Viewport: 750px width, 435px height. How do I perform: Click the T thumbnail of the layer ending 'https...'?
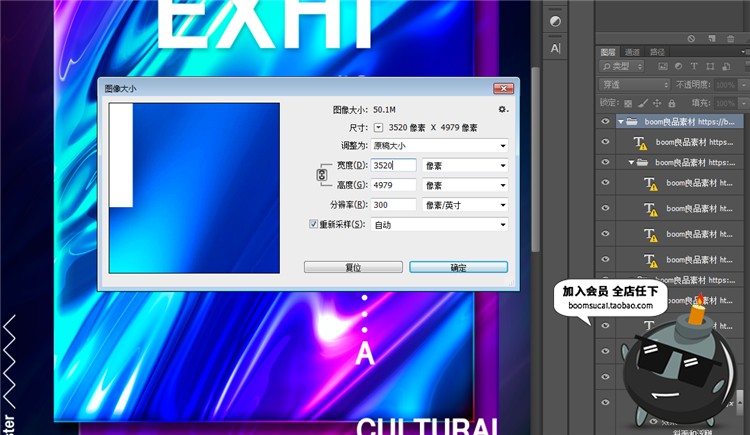click(640, 143)
